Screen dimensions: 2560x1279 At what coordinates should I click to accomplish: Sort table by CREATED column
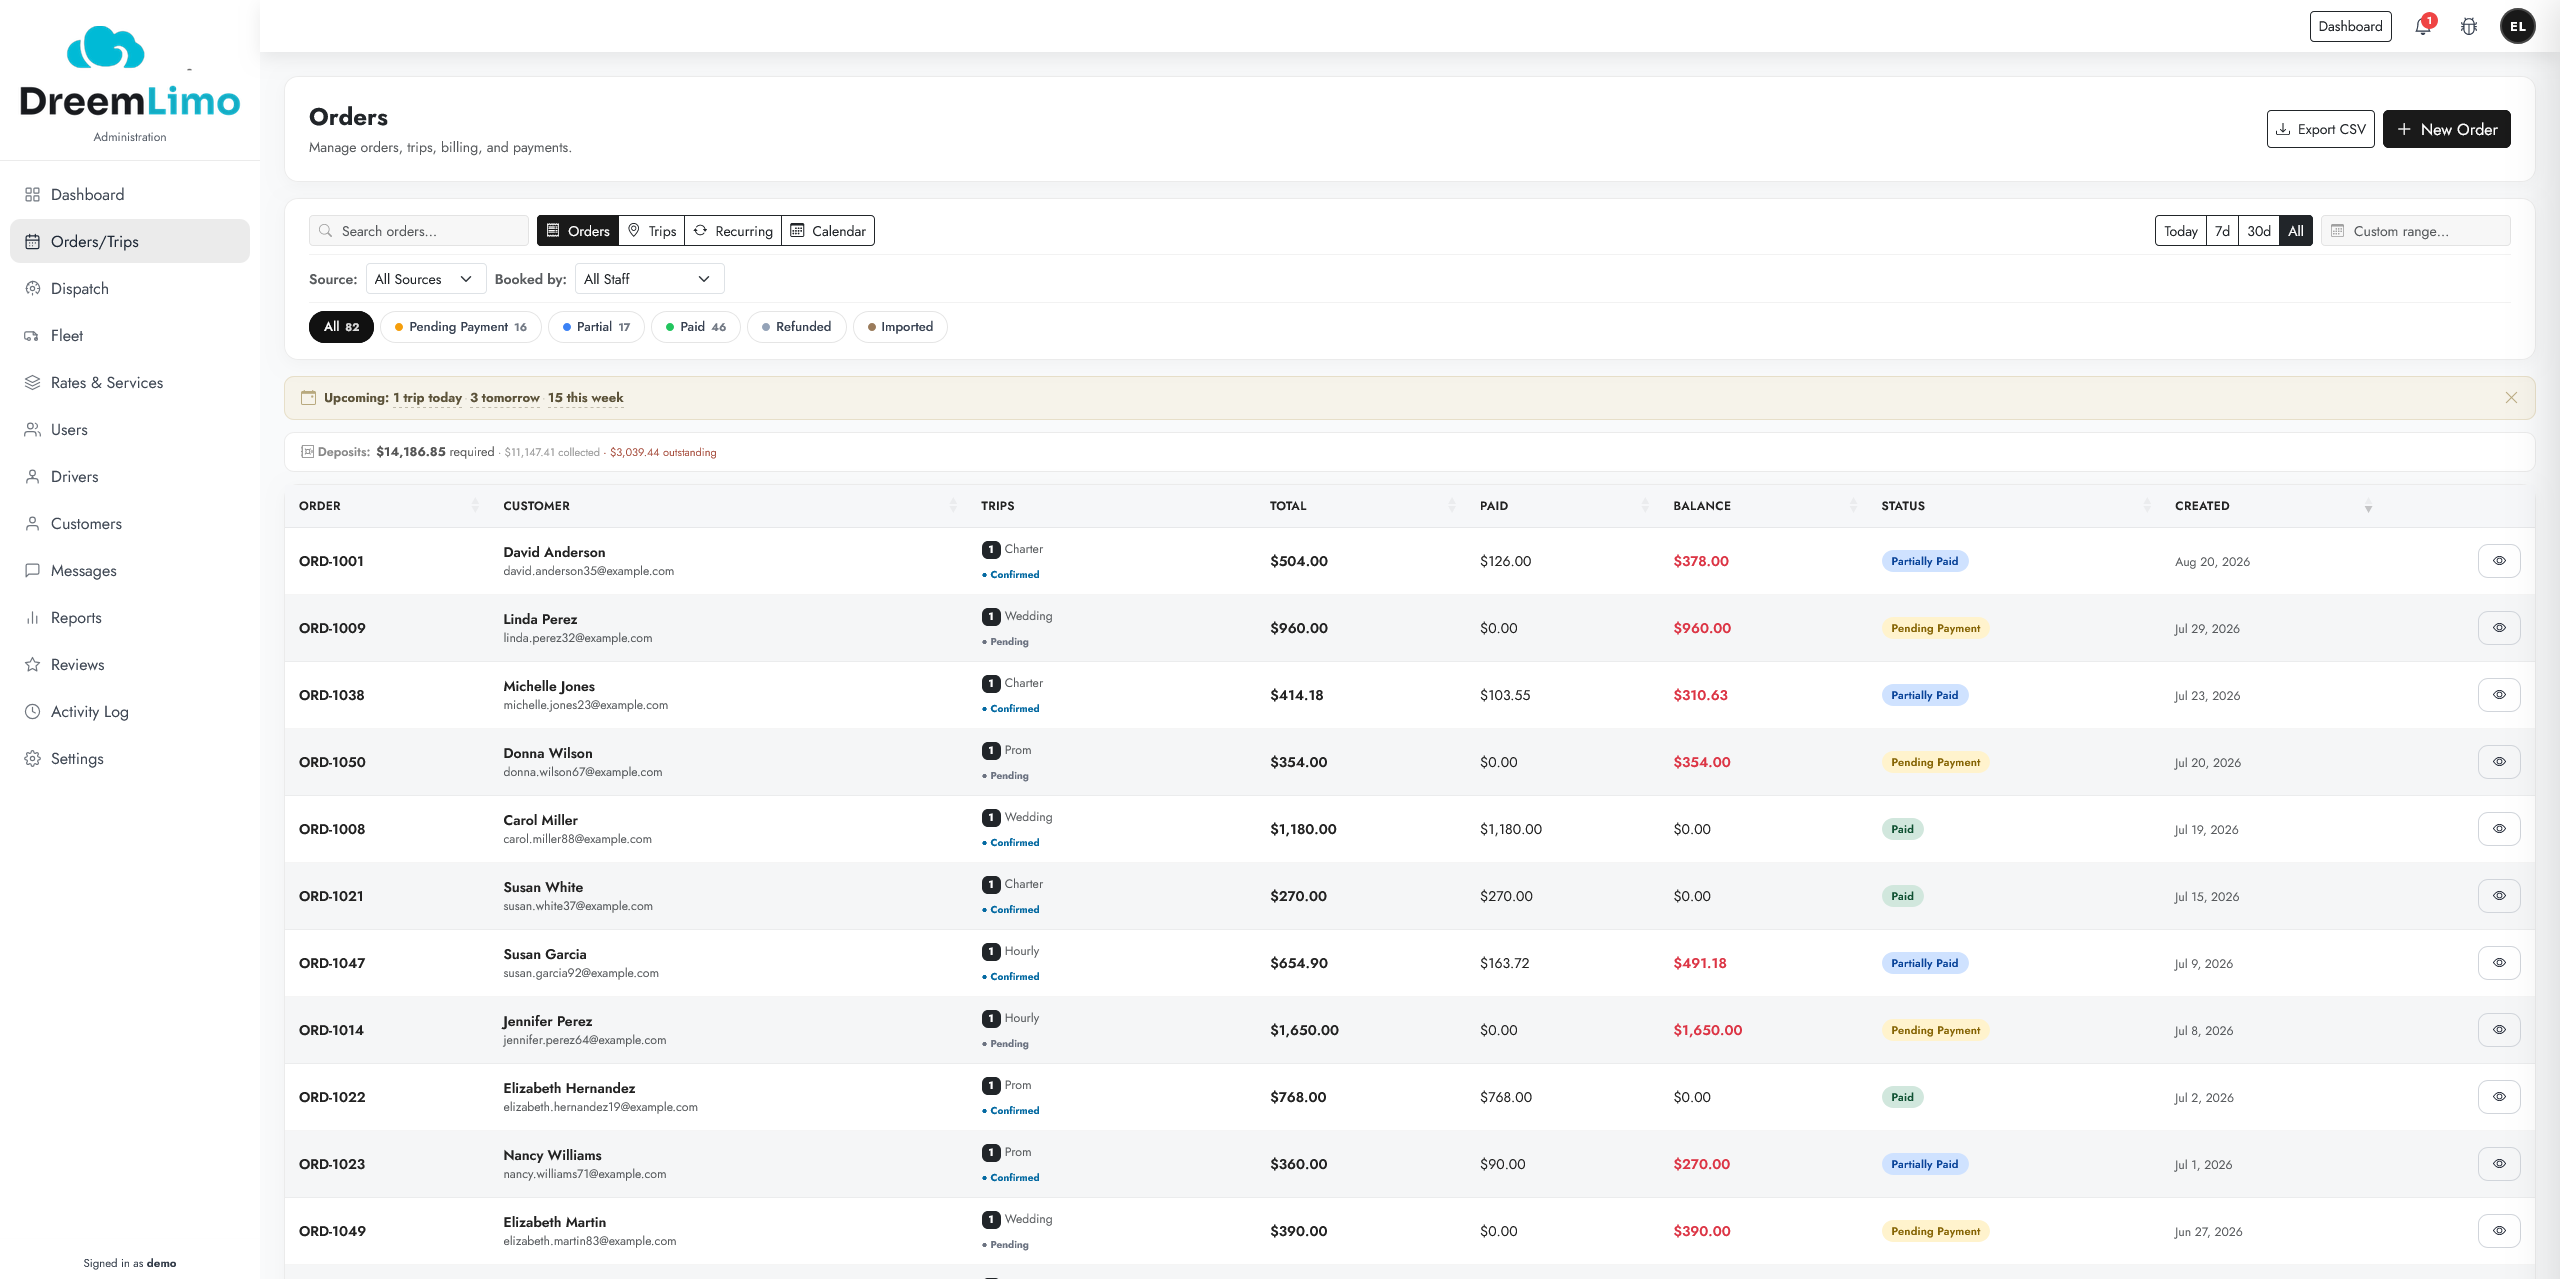click(2273, 506)
